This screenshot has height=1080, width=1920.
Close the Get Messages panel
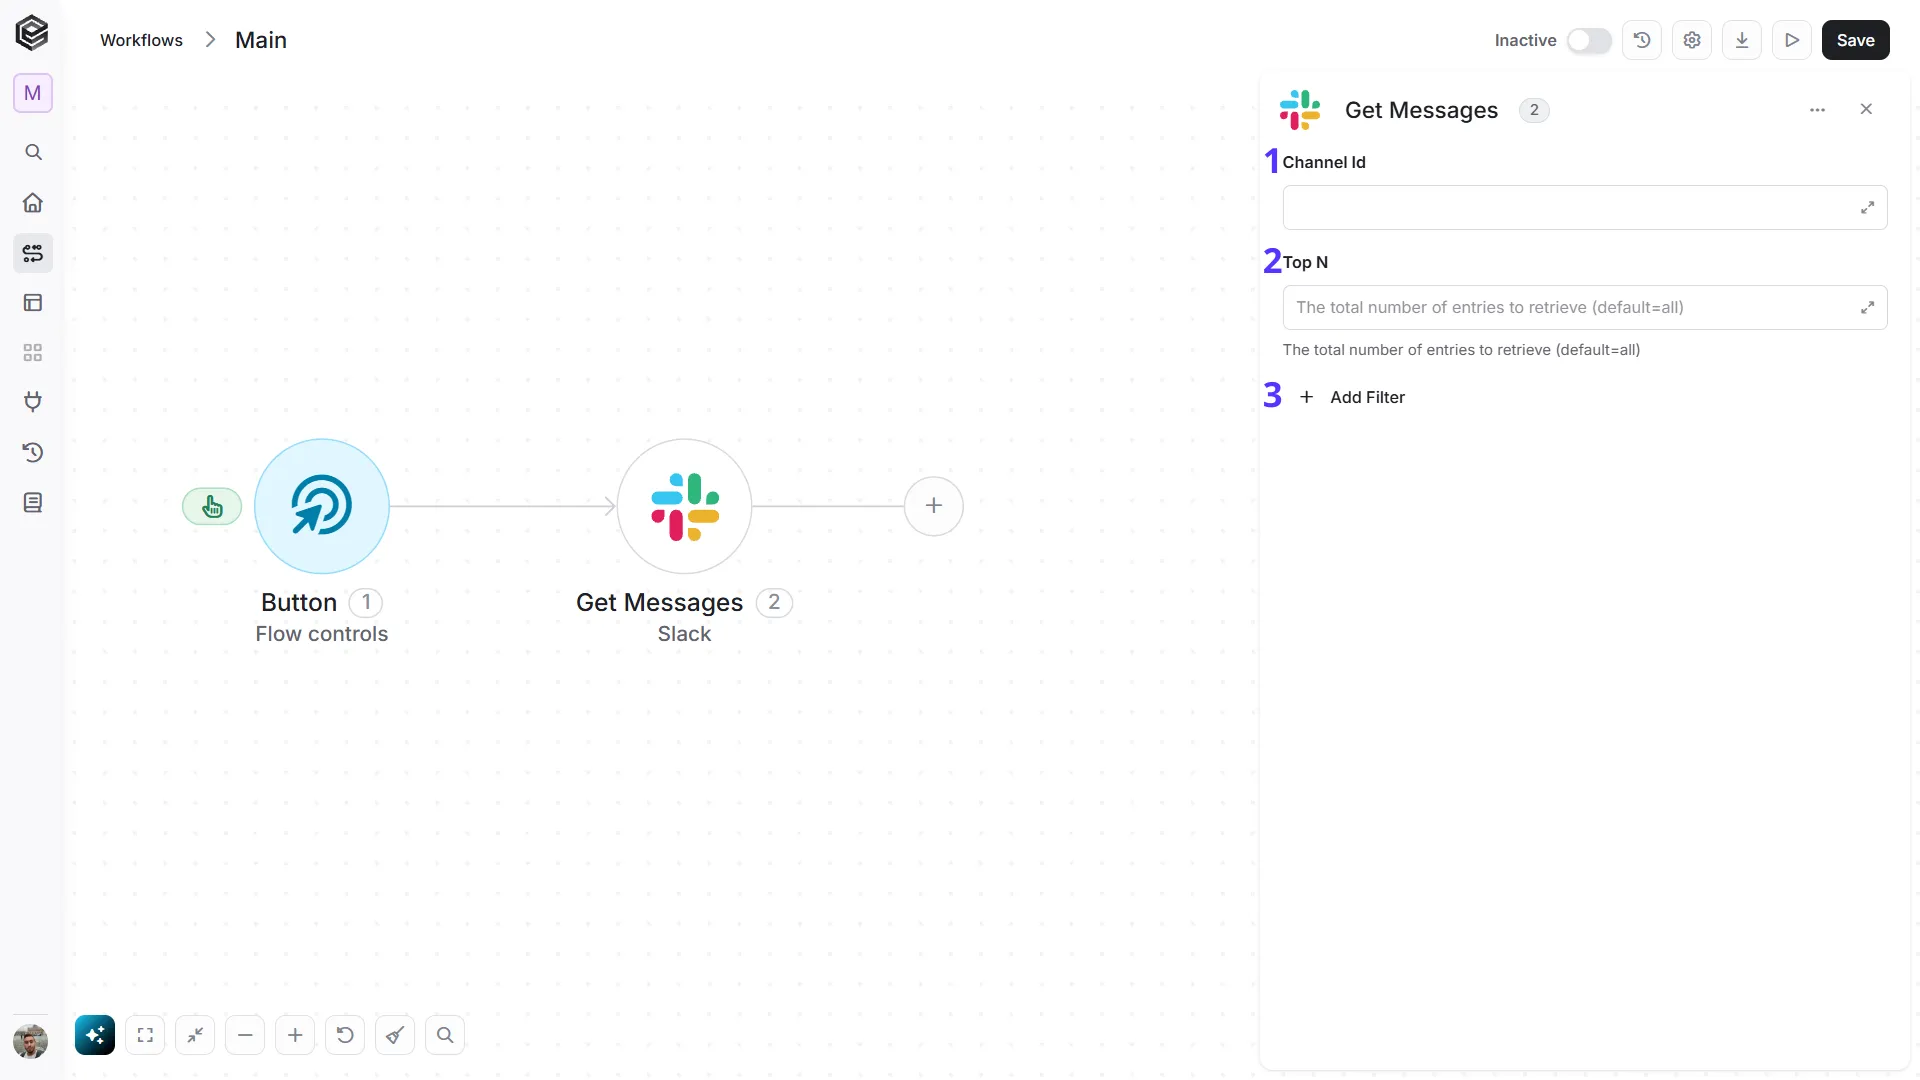1866,109
